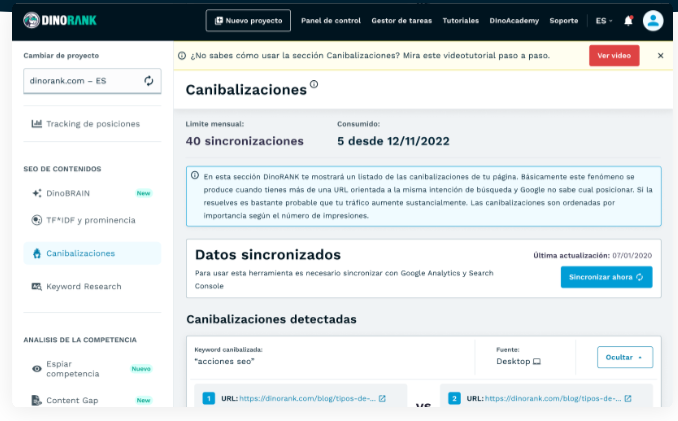
Task: Click the New badge next to Content Gap
Action: point(144,400)
